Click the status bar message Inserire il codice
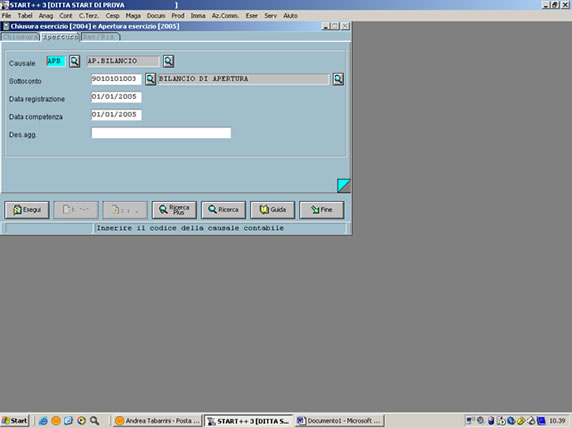The image size is (572, 428). pos(190,228)
